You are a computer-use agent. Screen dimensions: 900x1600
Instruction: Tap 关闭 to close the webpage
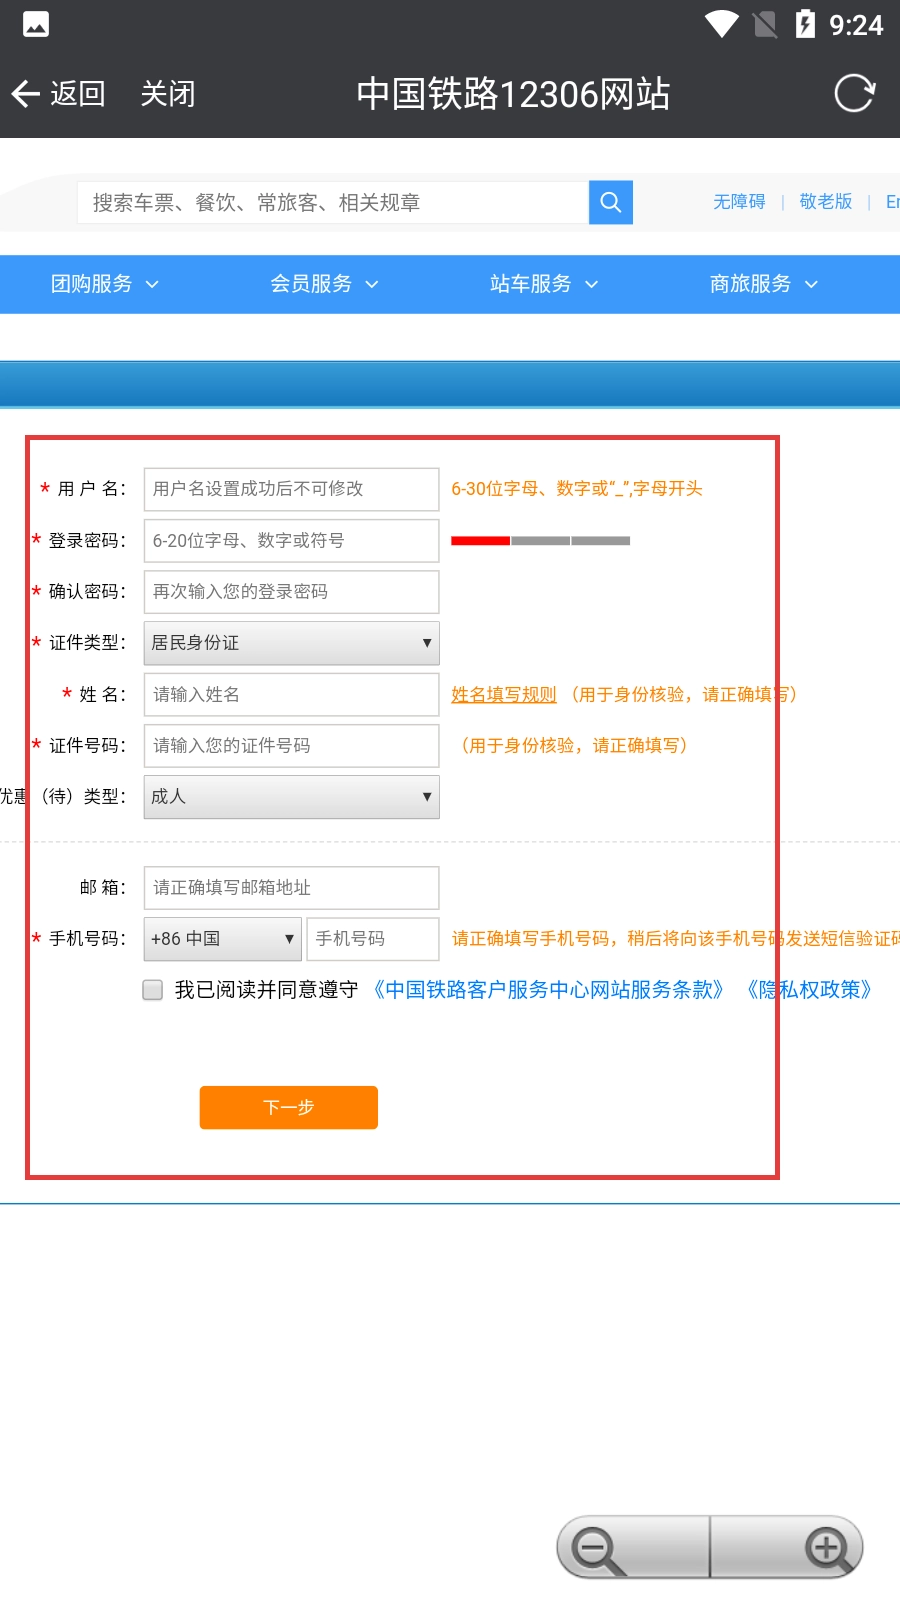[167, 94]
